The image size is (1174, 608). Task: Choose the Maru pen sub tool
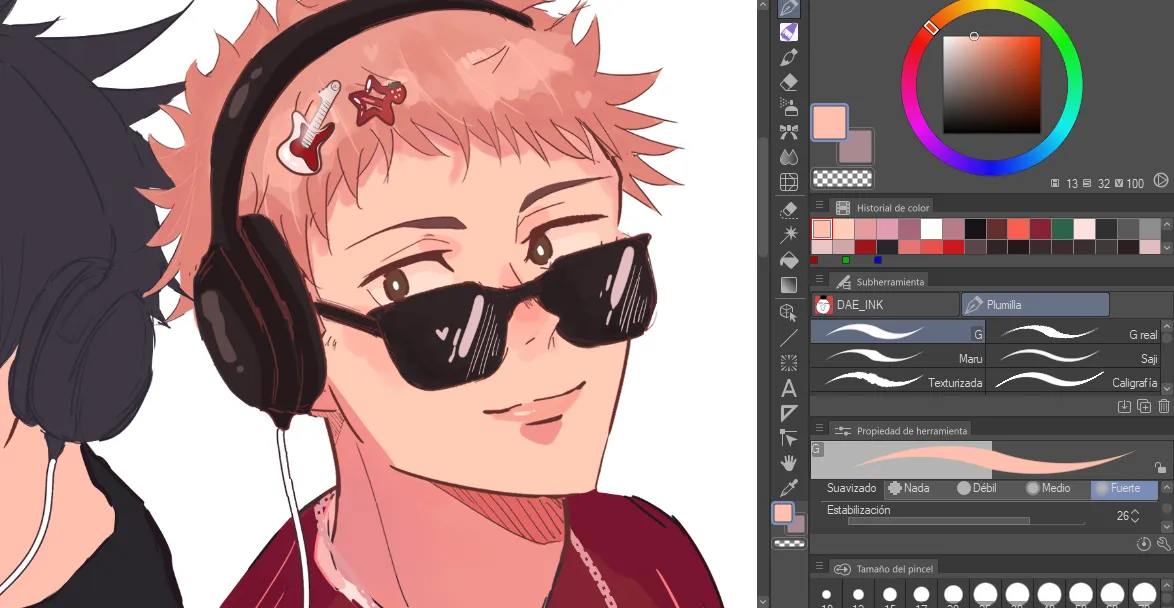[x=898, y=356]
